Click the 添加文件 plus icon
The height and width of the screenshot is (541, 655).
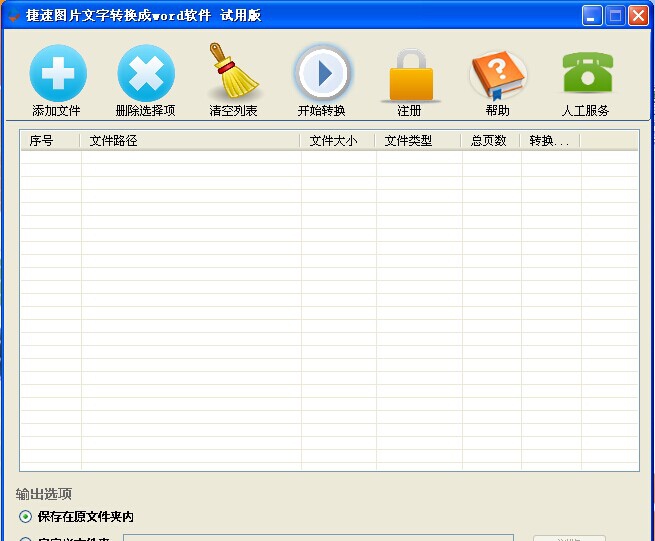coord(58,73)
